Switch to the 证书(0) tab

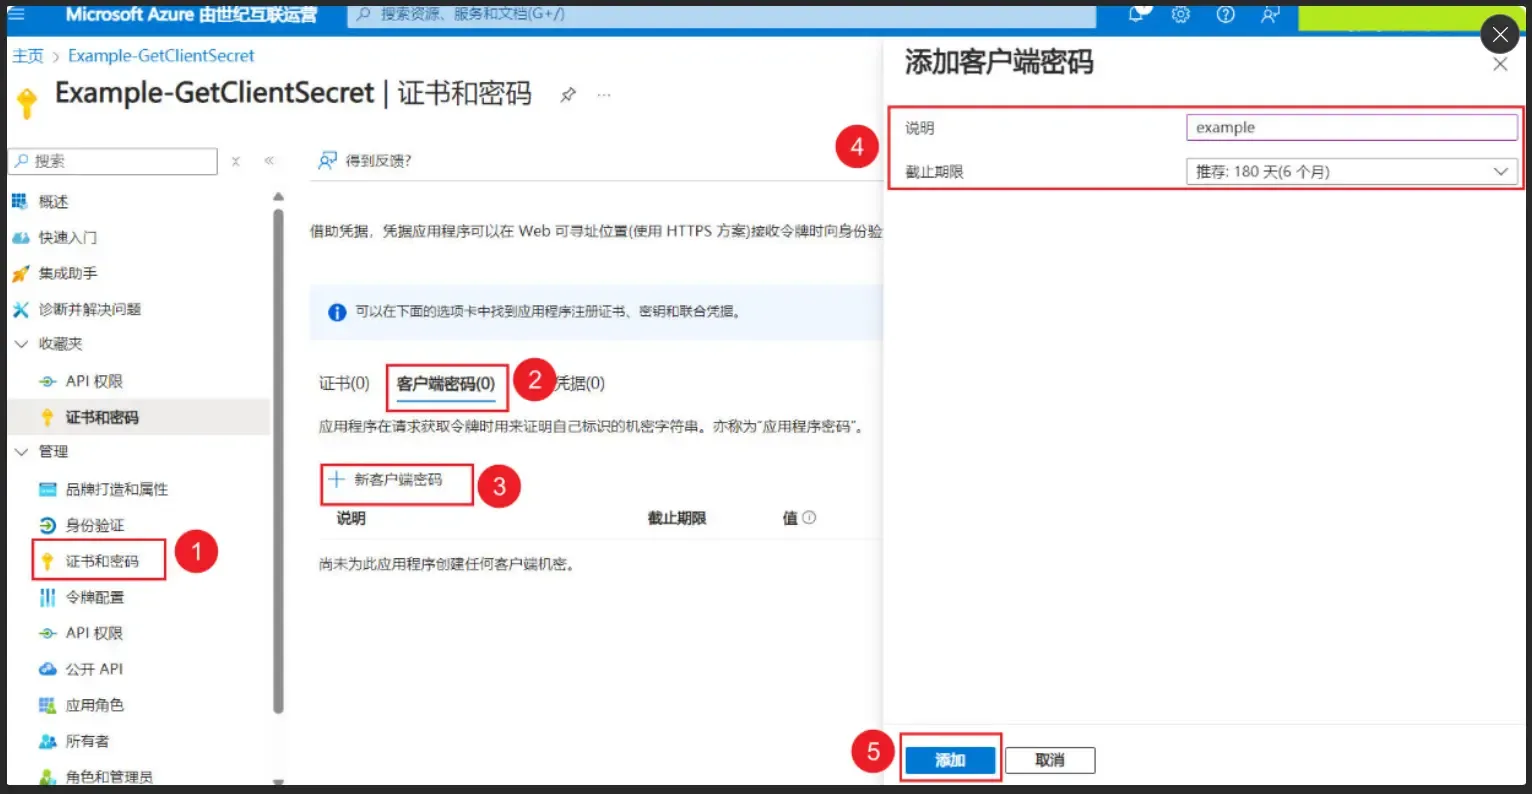343,383
